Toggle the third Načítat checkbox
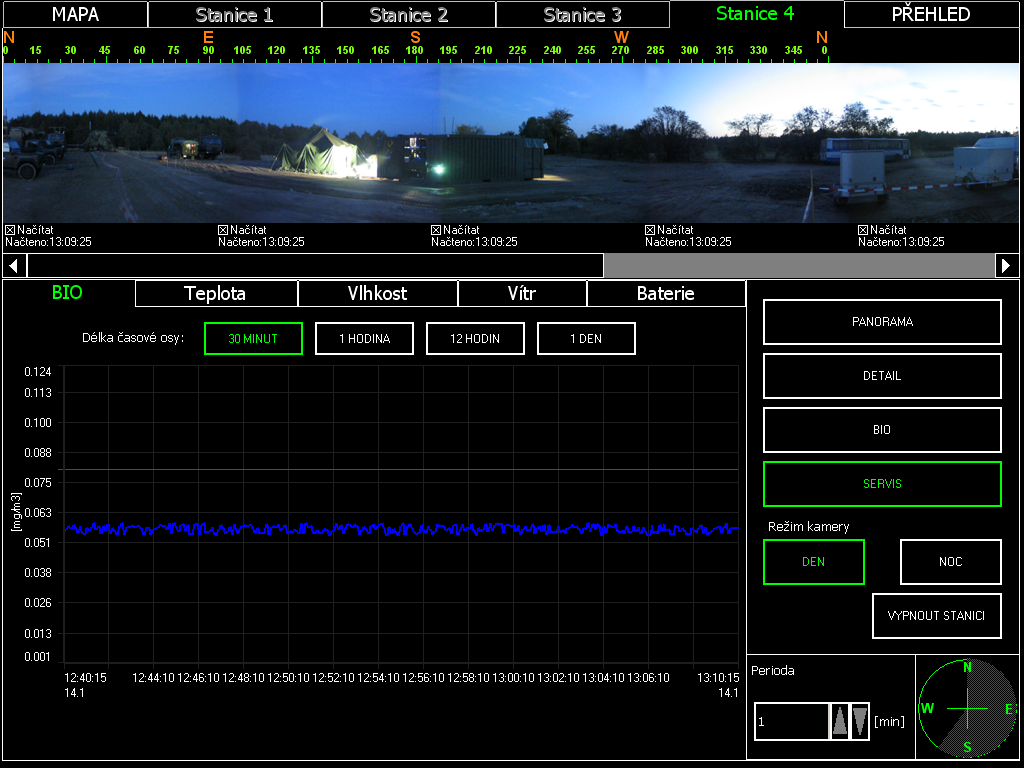The height and width of the screenshot is (768, 1024). [437, 230]
